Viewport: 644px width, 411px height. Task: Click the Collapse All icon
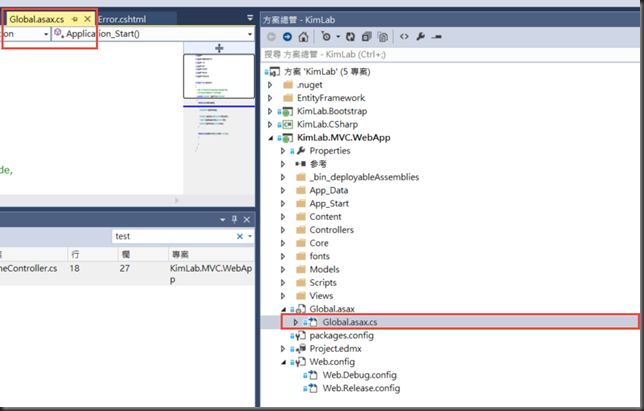coord(366,37)
